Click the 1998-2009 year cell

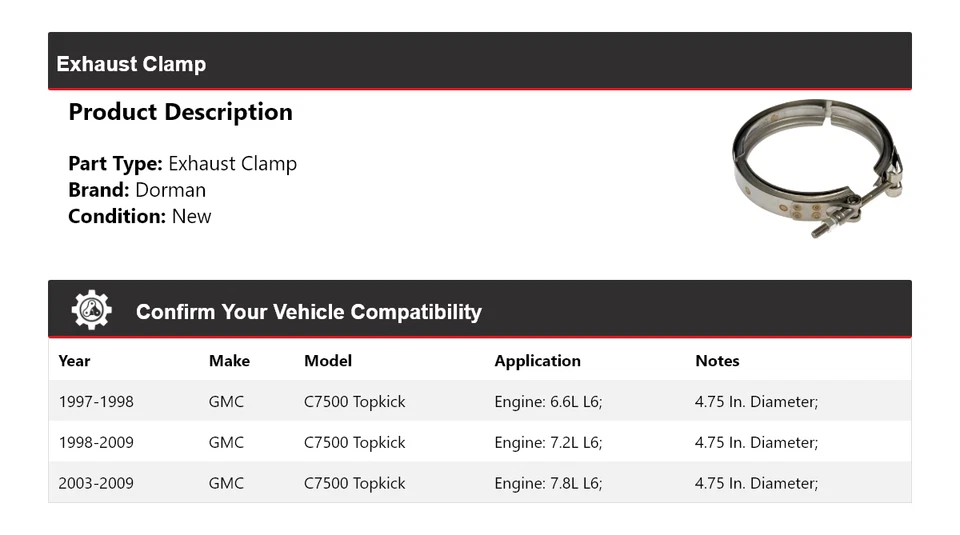(x=96, y=442)
